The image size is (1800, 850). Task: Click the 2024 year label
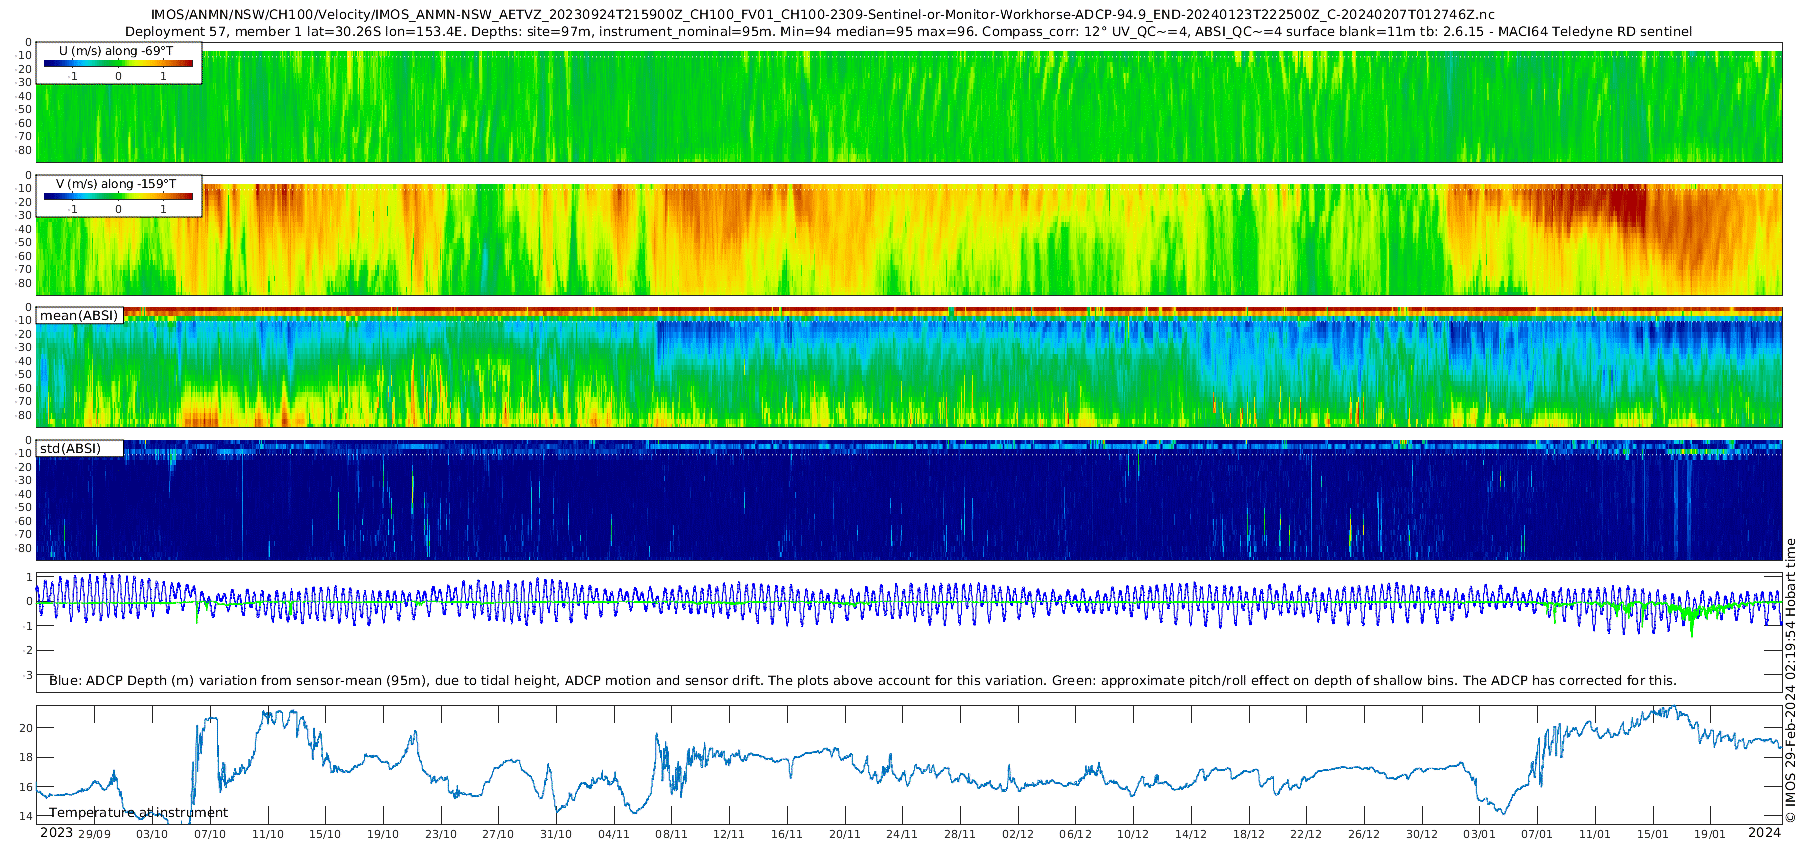1764,833
